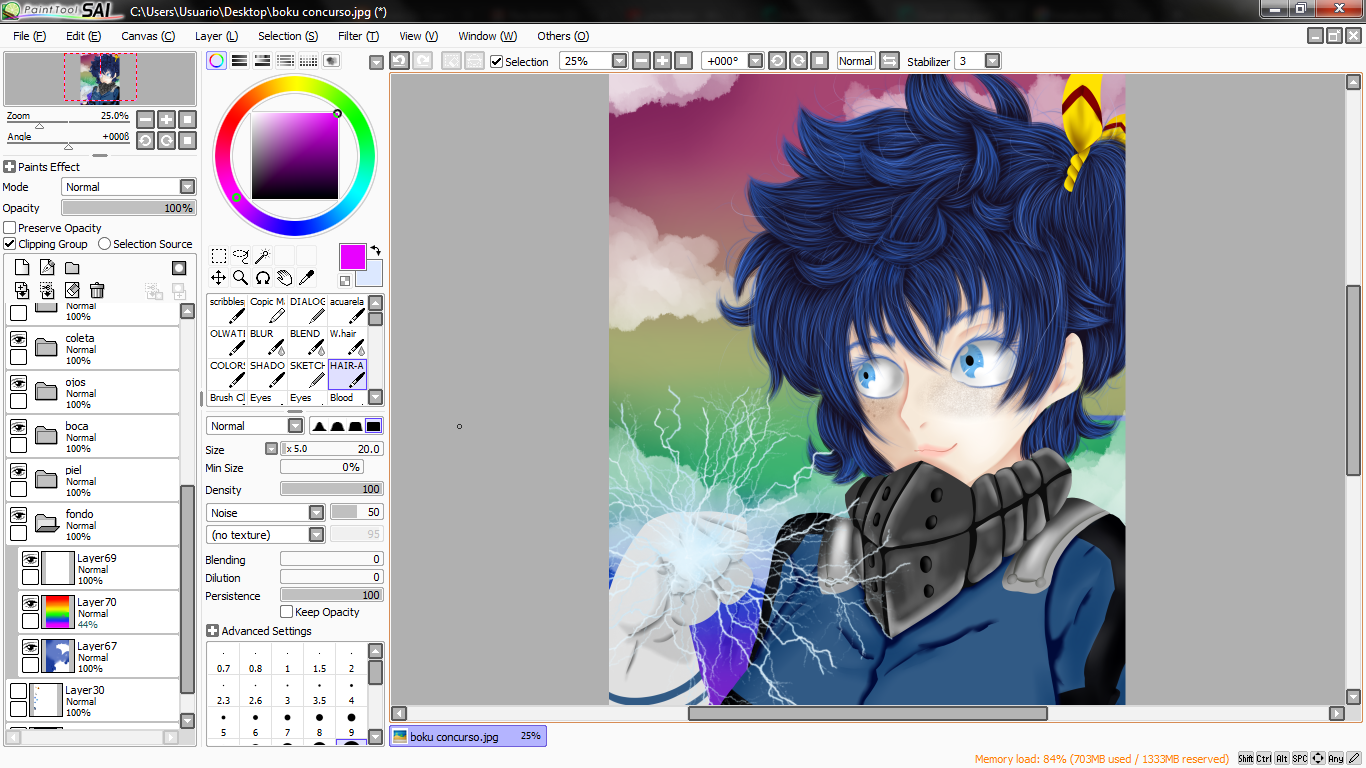Hide Layer70 using its eye icon

click(x=30, y=603)
